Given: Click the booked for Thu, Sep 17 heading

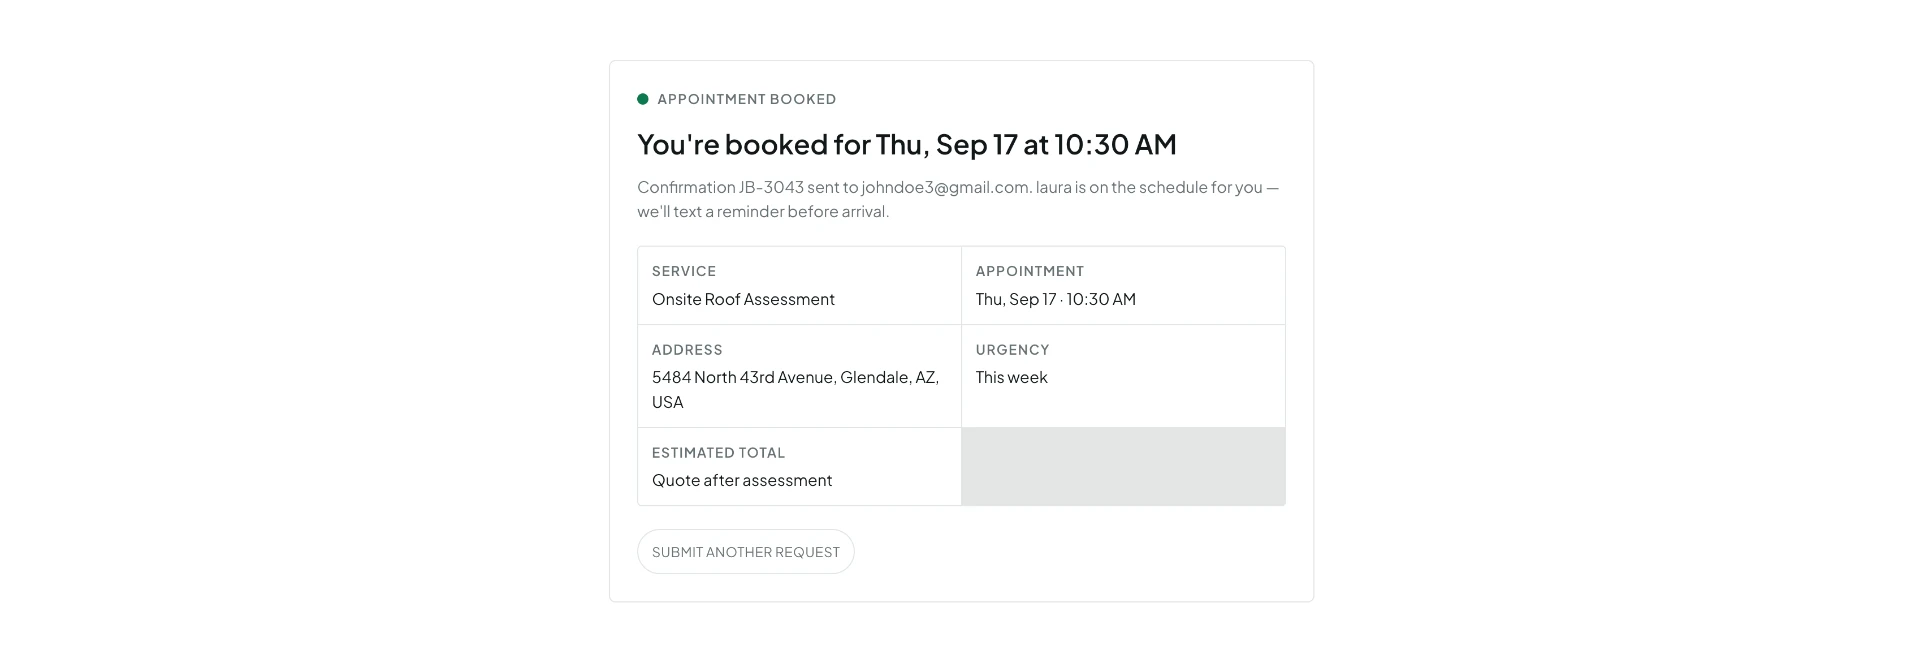Looking at the screenshot, I should (x=907, y=144).
